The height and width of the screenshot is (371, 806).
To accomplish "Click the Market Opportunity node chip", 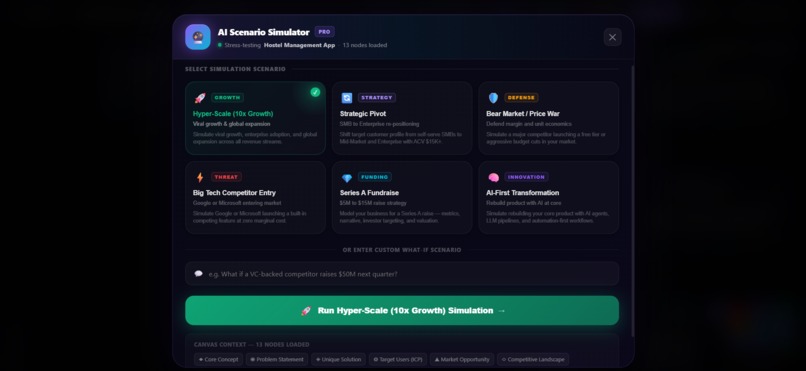I will pos(462,360).
